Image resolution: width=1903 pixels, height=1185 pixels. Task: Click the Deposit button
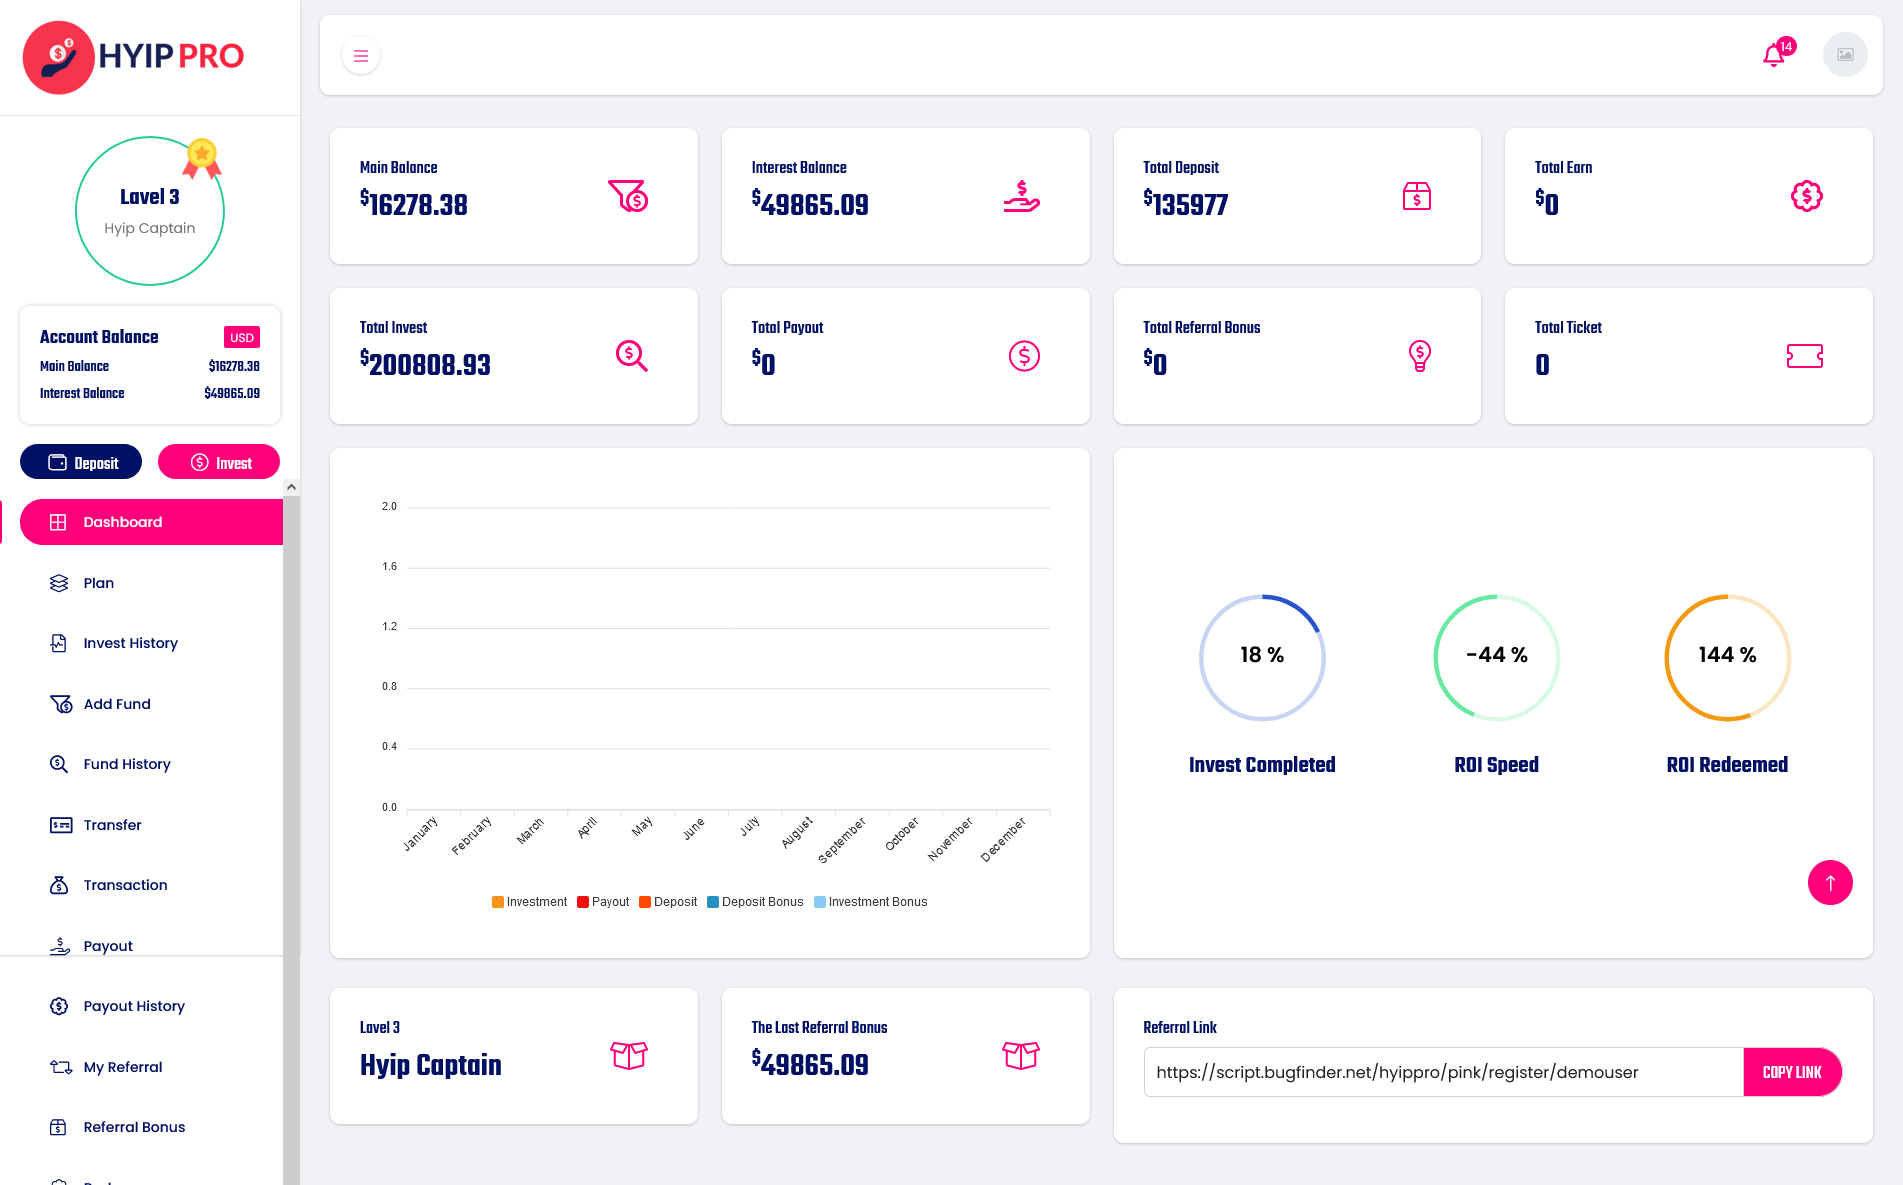coord(80,462)
